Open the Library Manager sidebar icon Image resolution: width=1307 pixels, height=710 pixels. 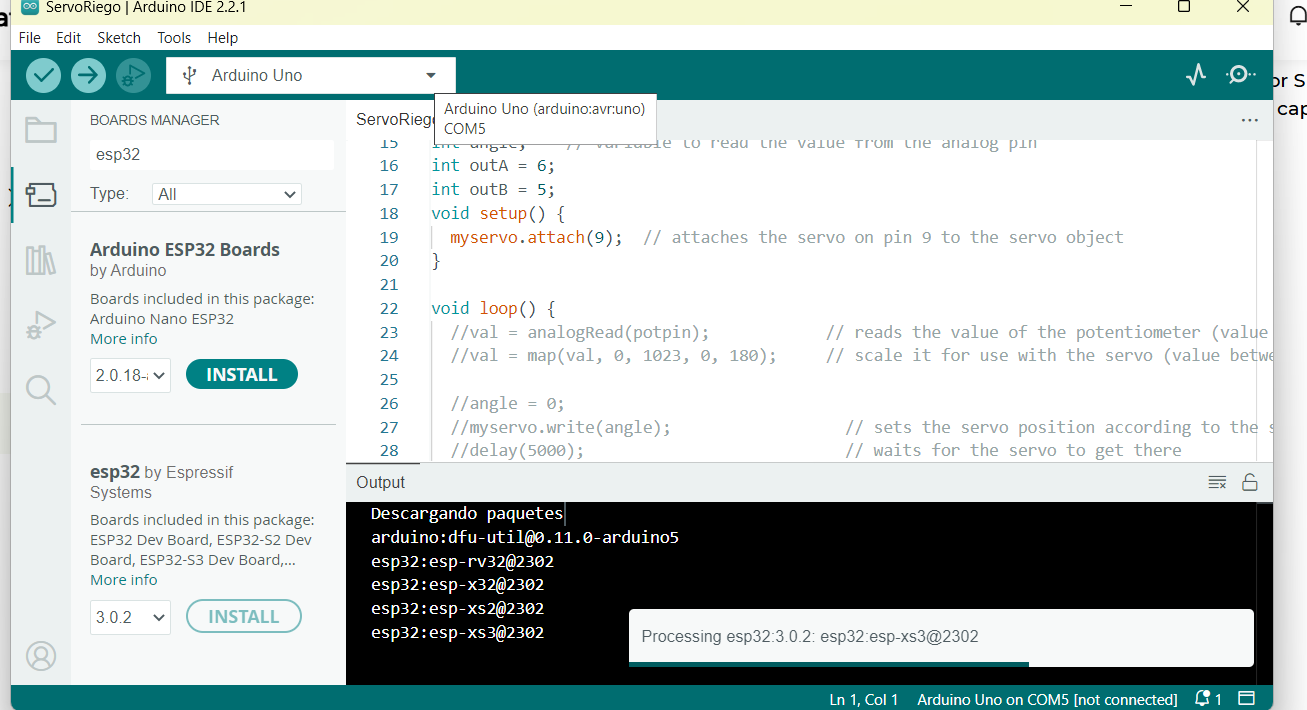[41, 261]
